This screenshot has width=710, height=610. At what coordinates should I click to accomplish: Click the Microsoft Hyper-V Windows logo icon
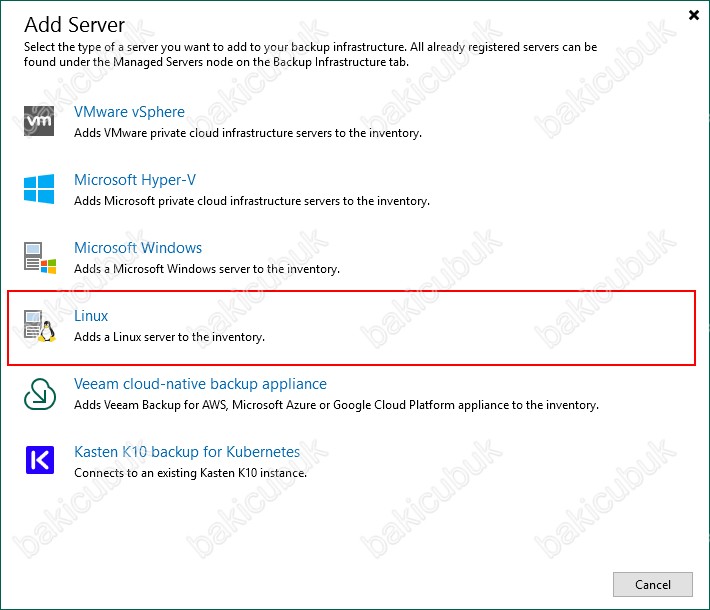[x=39, y=188]
